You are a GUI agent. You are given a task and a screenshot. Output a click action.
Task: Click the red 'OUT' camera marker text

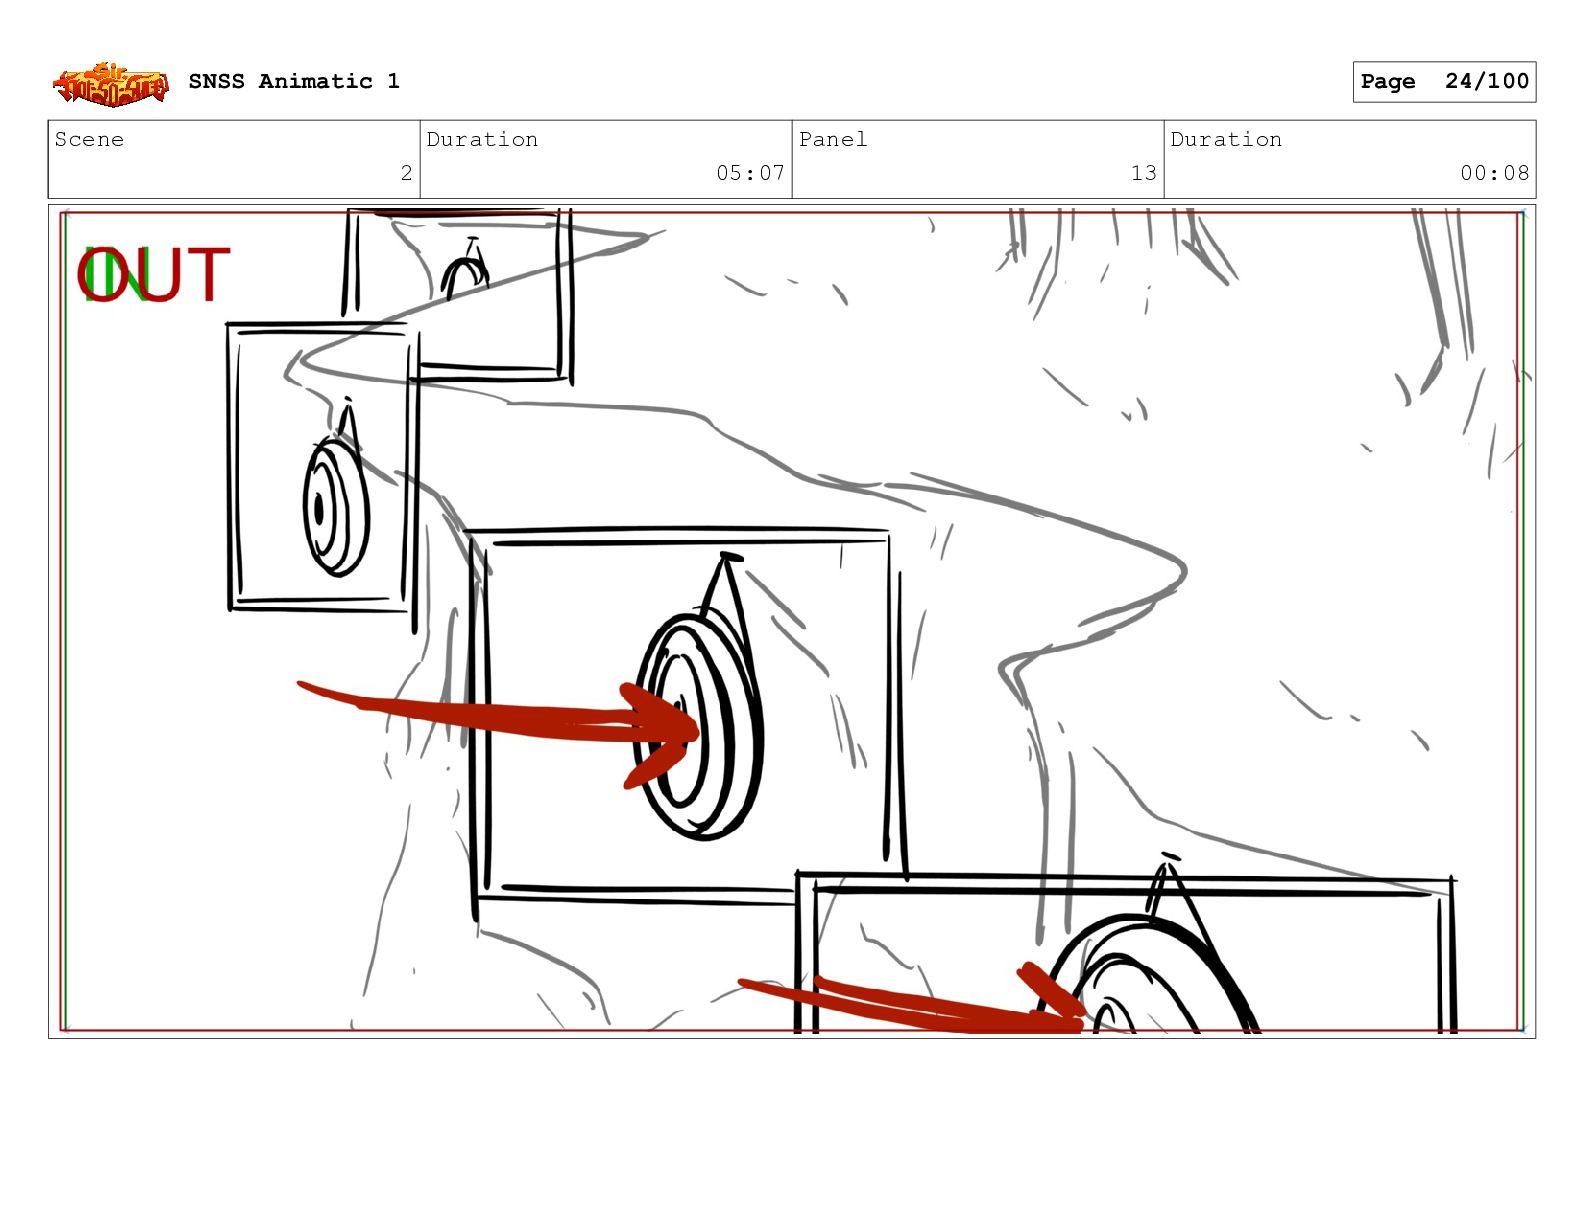(x=153, y=275)
